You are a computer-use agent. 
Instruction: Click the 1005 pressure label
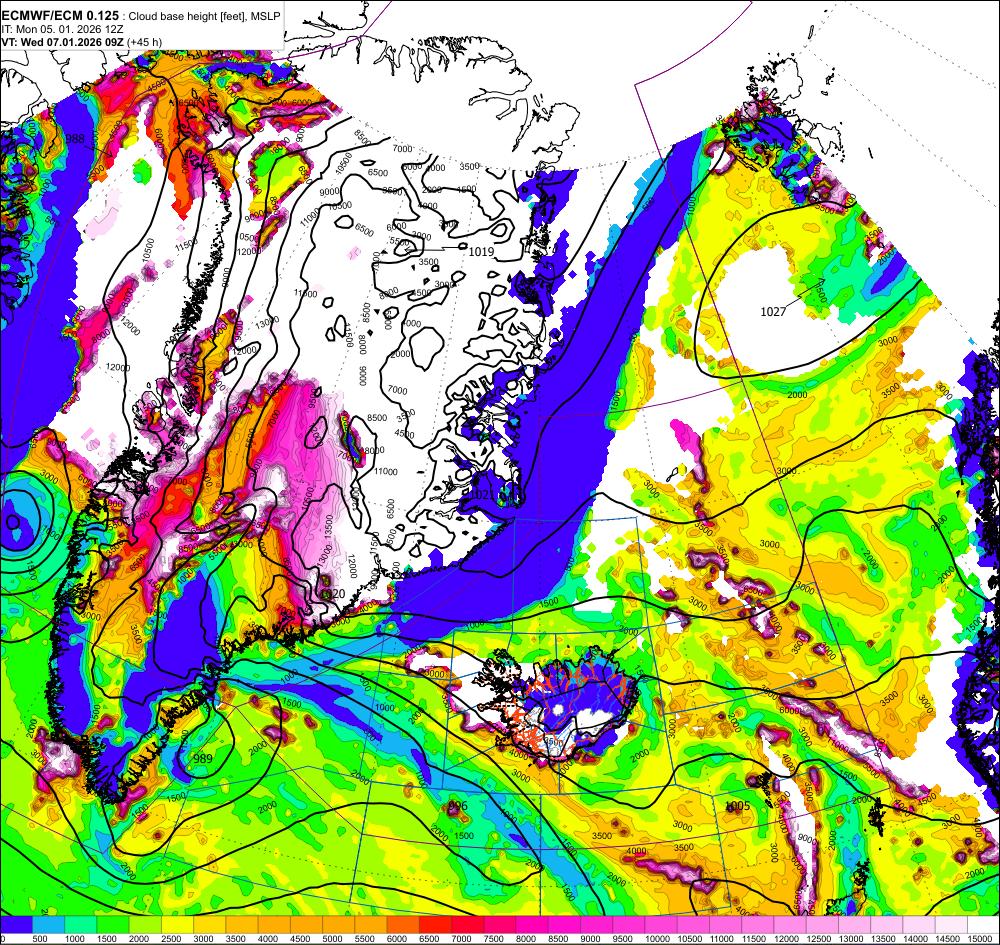pyautogui.click(x=738, y=806)
